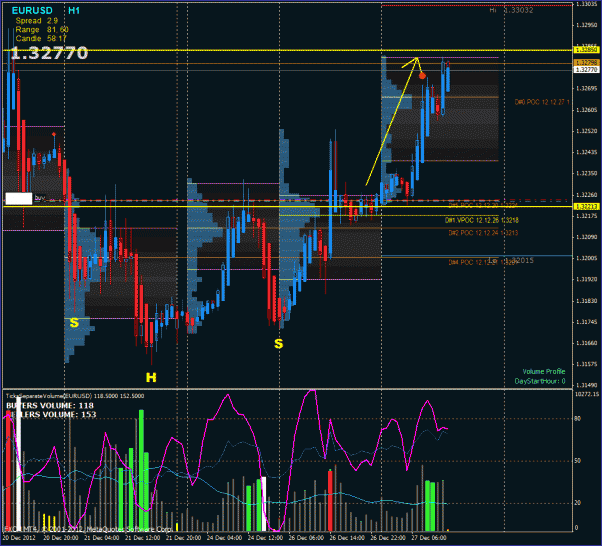Image resolution: width=602 pixels, height=546 pixels.
Task: Click the BUYERS VOLUME: 118 readout
Action: click(50, 405)
